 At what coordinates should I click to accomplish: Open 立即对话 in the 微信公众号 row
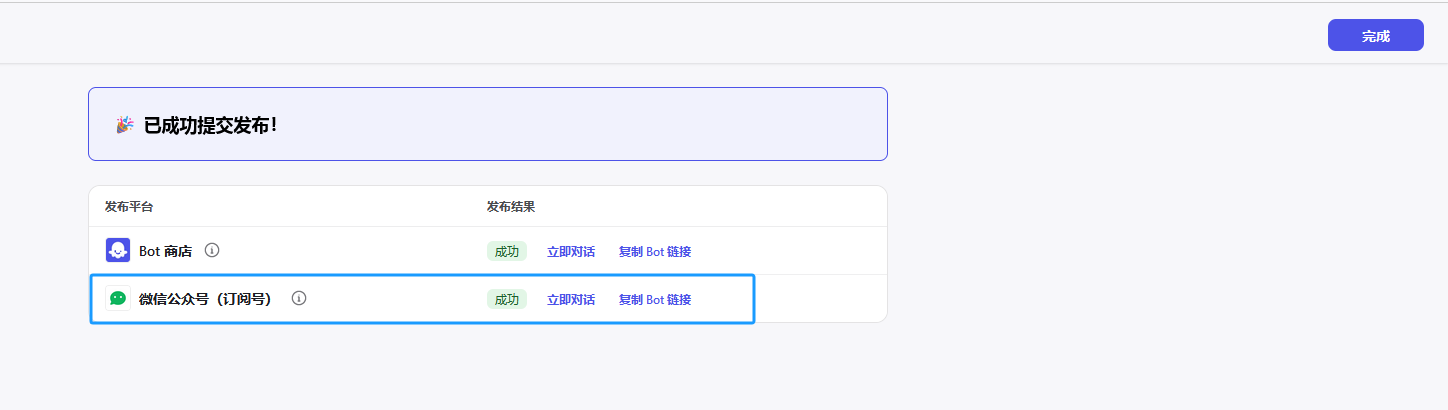pyautogui.click(x=571, y=299)
